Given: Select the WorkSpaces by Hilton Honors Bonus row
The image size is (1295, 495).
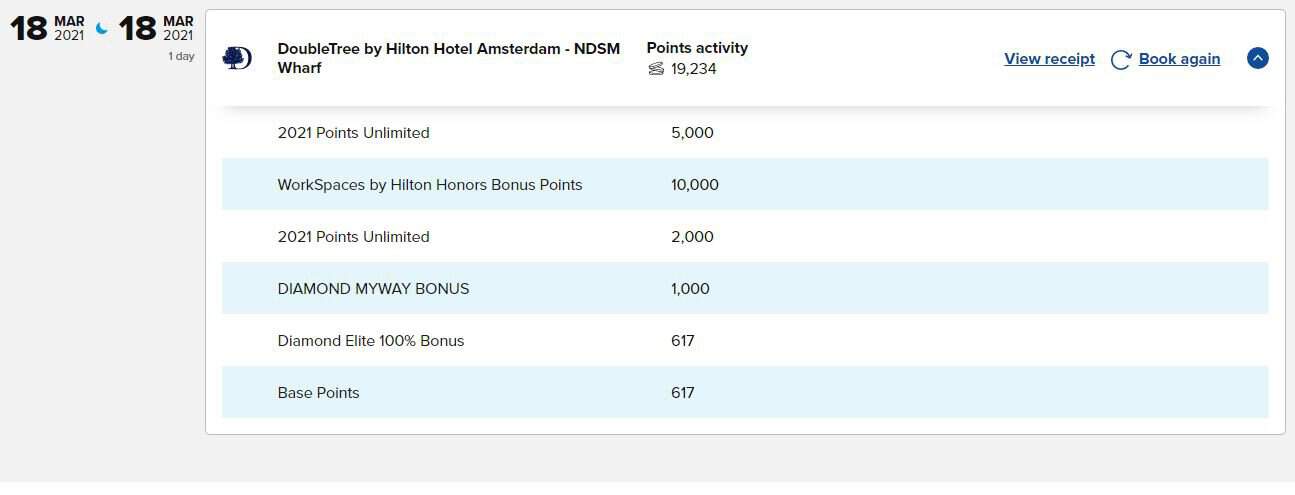Looking at the screenshot, I should 430,185.
